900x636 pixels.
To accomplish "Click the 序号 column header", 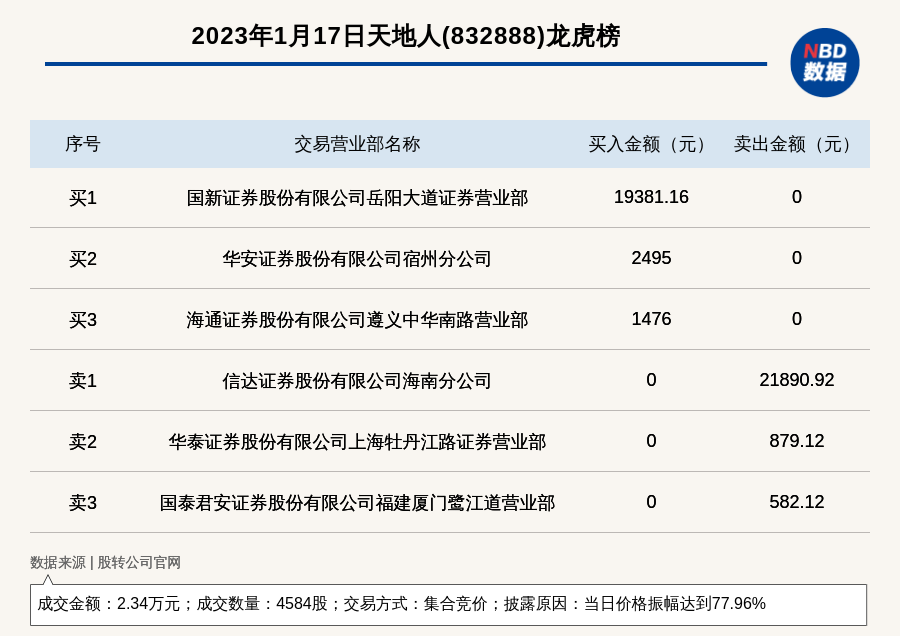I will click(83, 144).
